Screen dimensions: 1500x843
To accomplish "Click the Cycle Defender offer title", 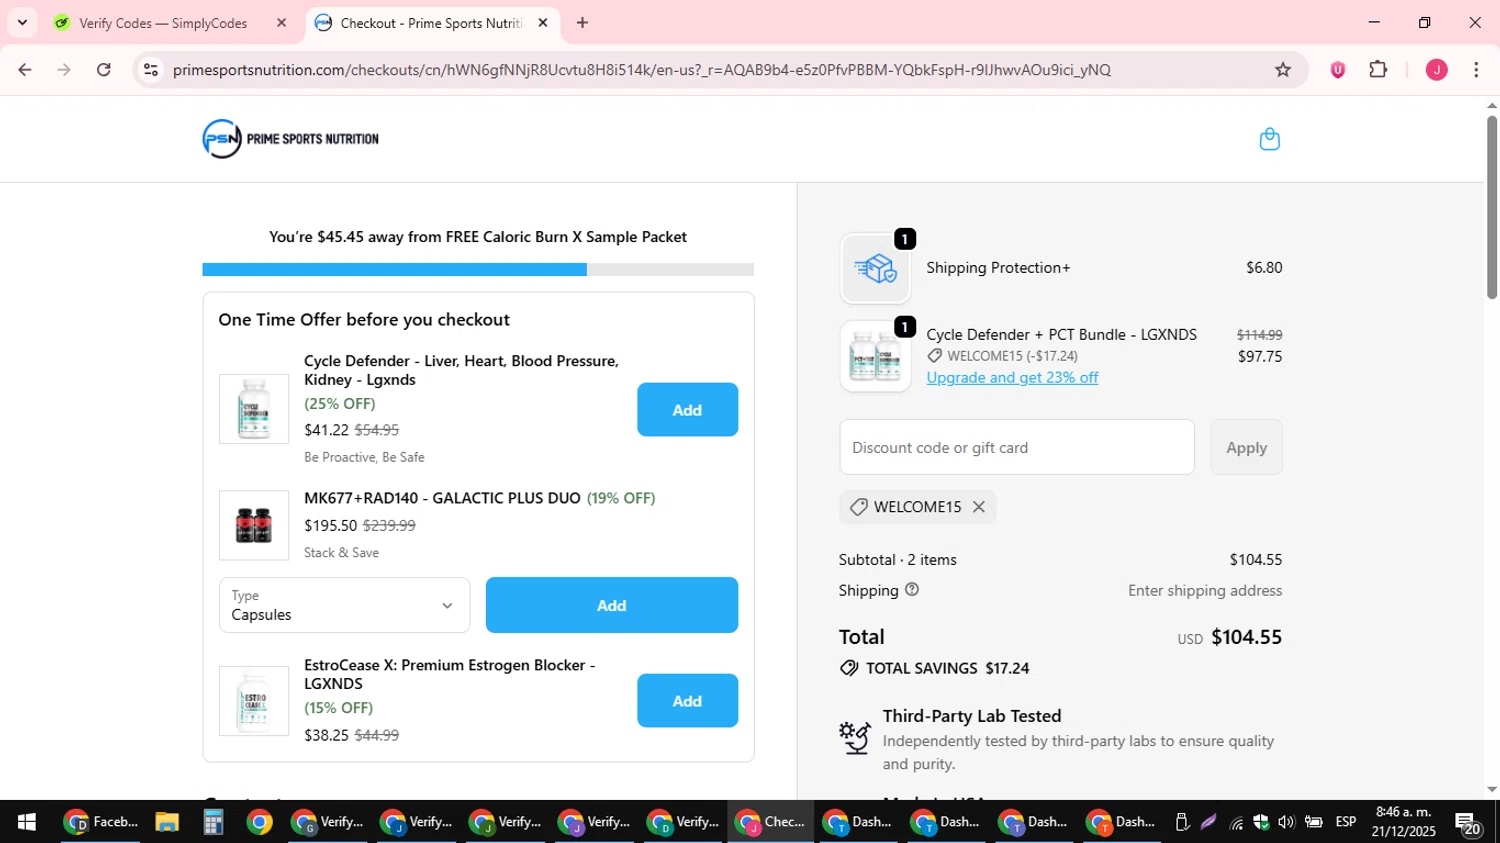I will (x=461, y=370).
